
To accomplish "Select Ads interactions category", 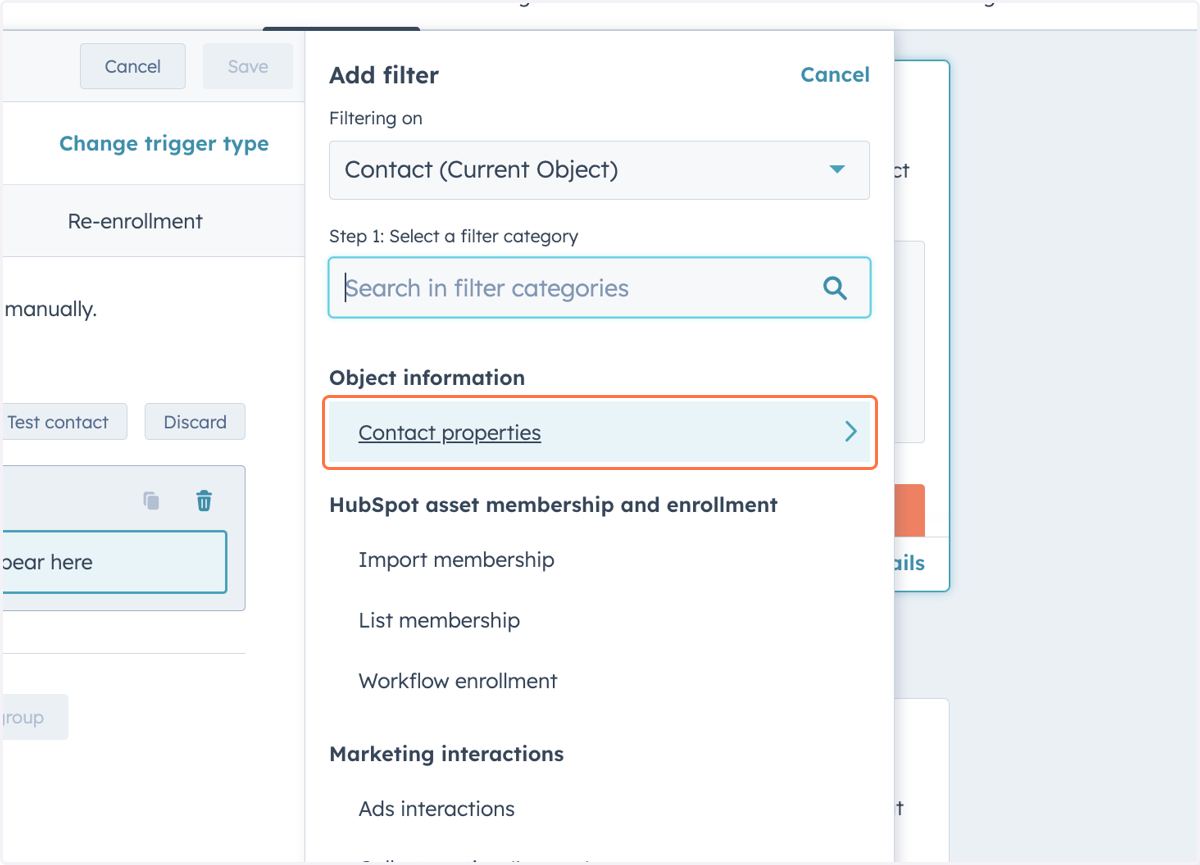I will pyautogui.click(x=437, y=809).
